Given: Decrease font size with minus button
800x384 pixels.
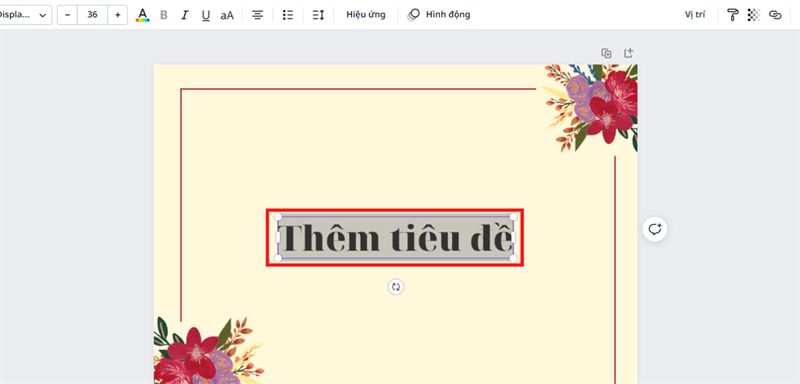Looking at the screenshot, I should coord(67,15).
